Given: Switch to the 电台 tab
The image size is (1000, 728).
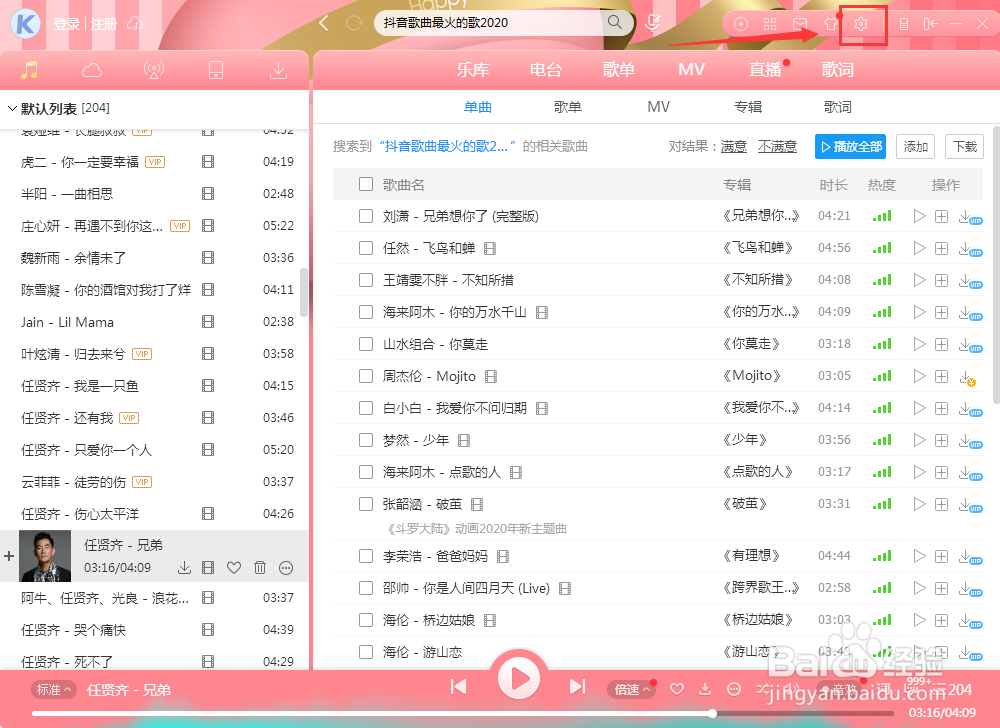Looking at the screenshot, I should pyautogui.click(x=545, y=69).
